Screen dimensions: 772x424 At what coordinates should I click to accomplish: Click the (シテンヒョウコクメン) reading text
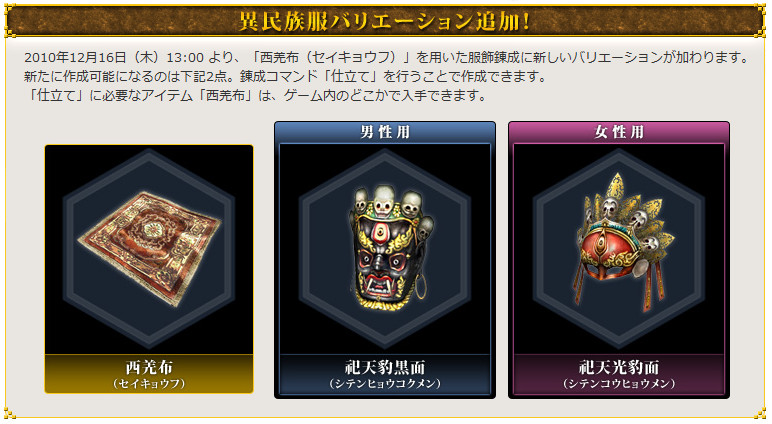point(385,384)
